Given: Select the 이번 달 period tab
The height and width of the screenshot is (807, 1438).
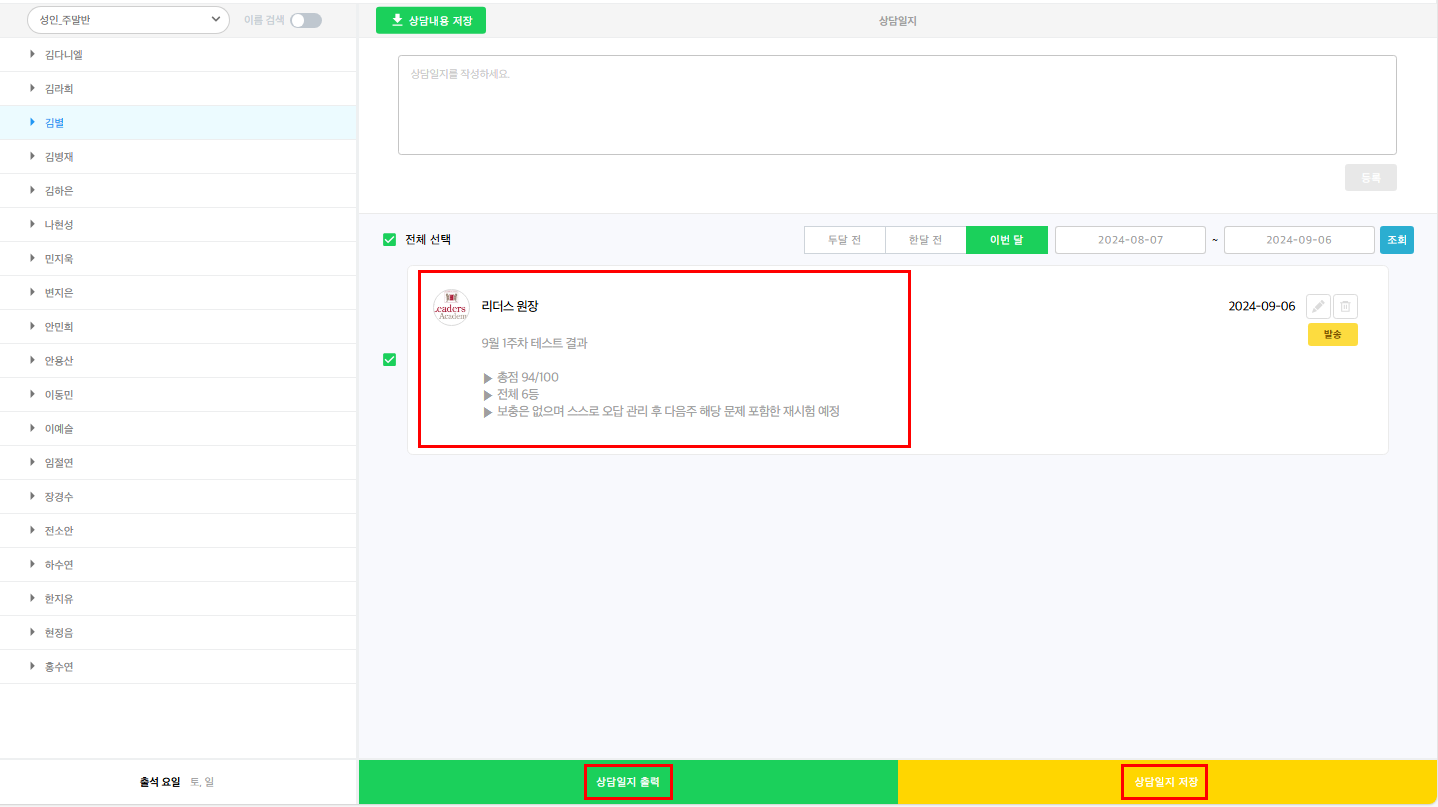Looking at the screenshot, I should click(x=1006, y=240).
